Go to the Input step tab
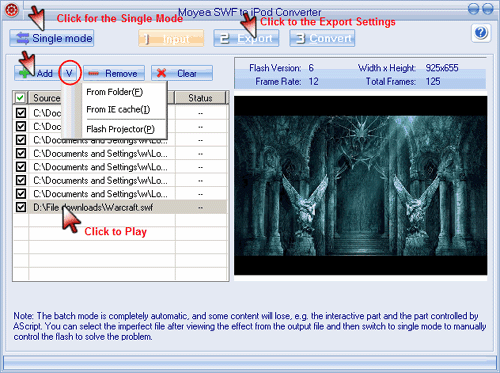This screenshot has width=500, height=373. click(x=171, y=38)
